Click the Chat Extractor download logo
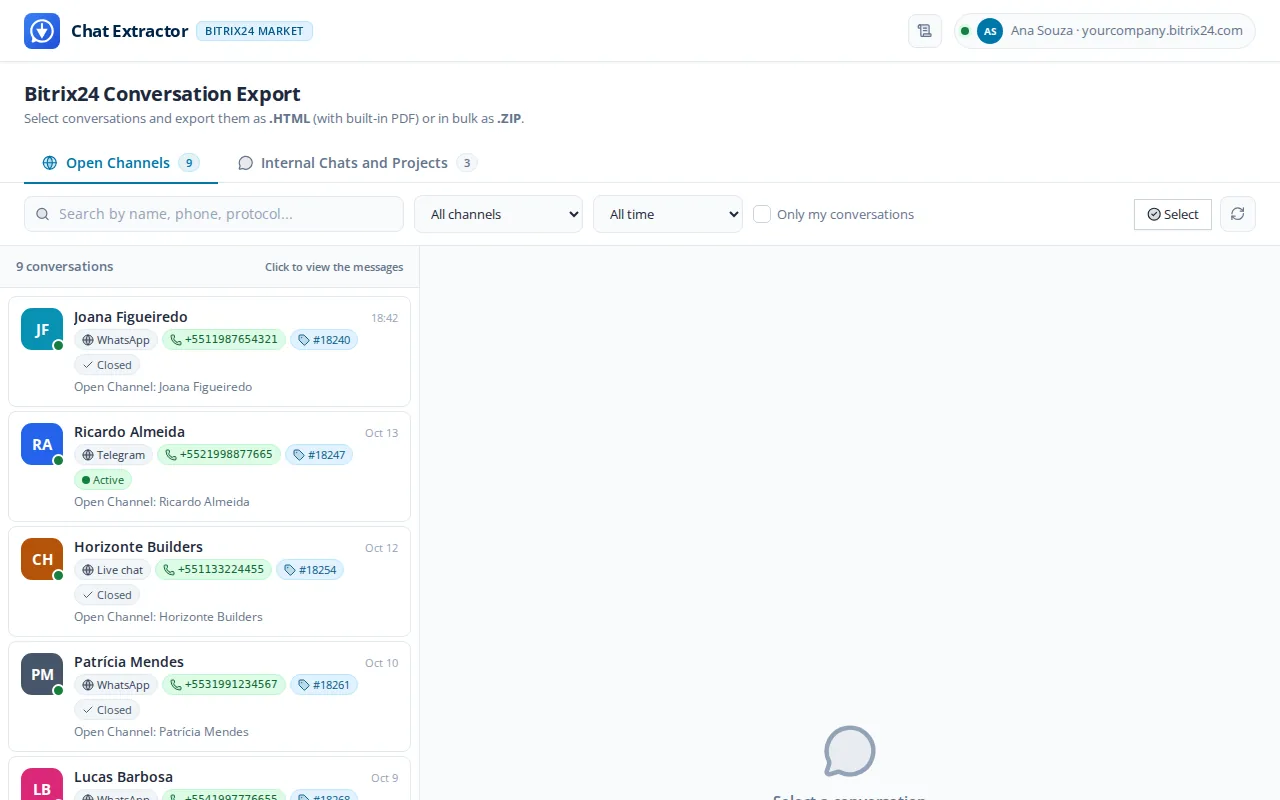Viewport: 1280px width, 800px height. click(x=42, y=31)
